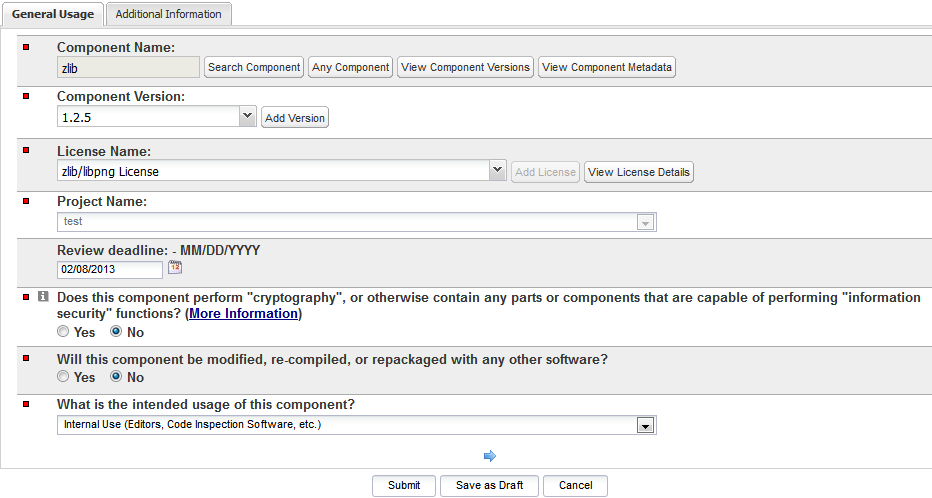Expand the intended usage dropdown

point(647,426)
